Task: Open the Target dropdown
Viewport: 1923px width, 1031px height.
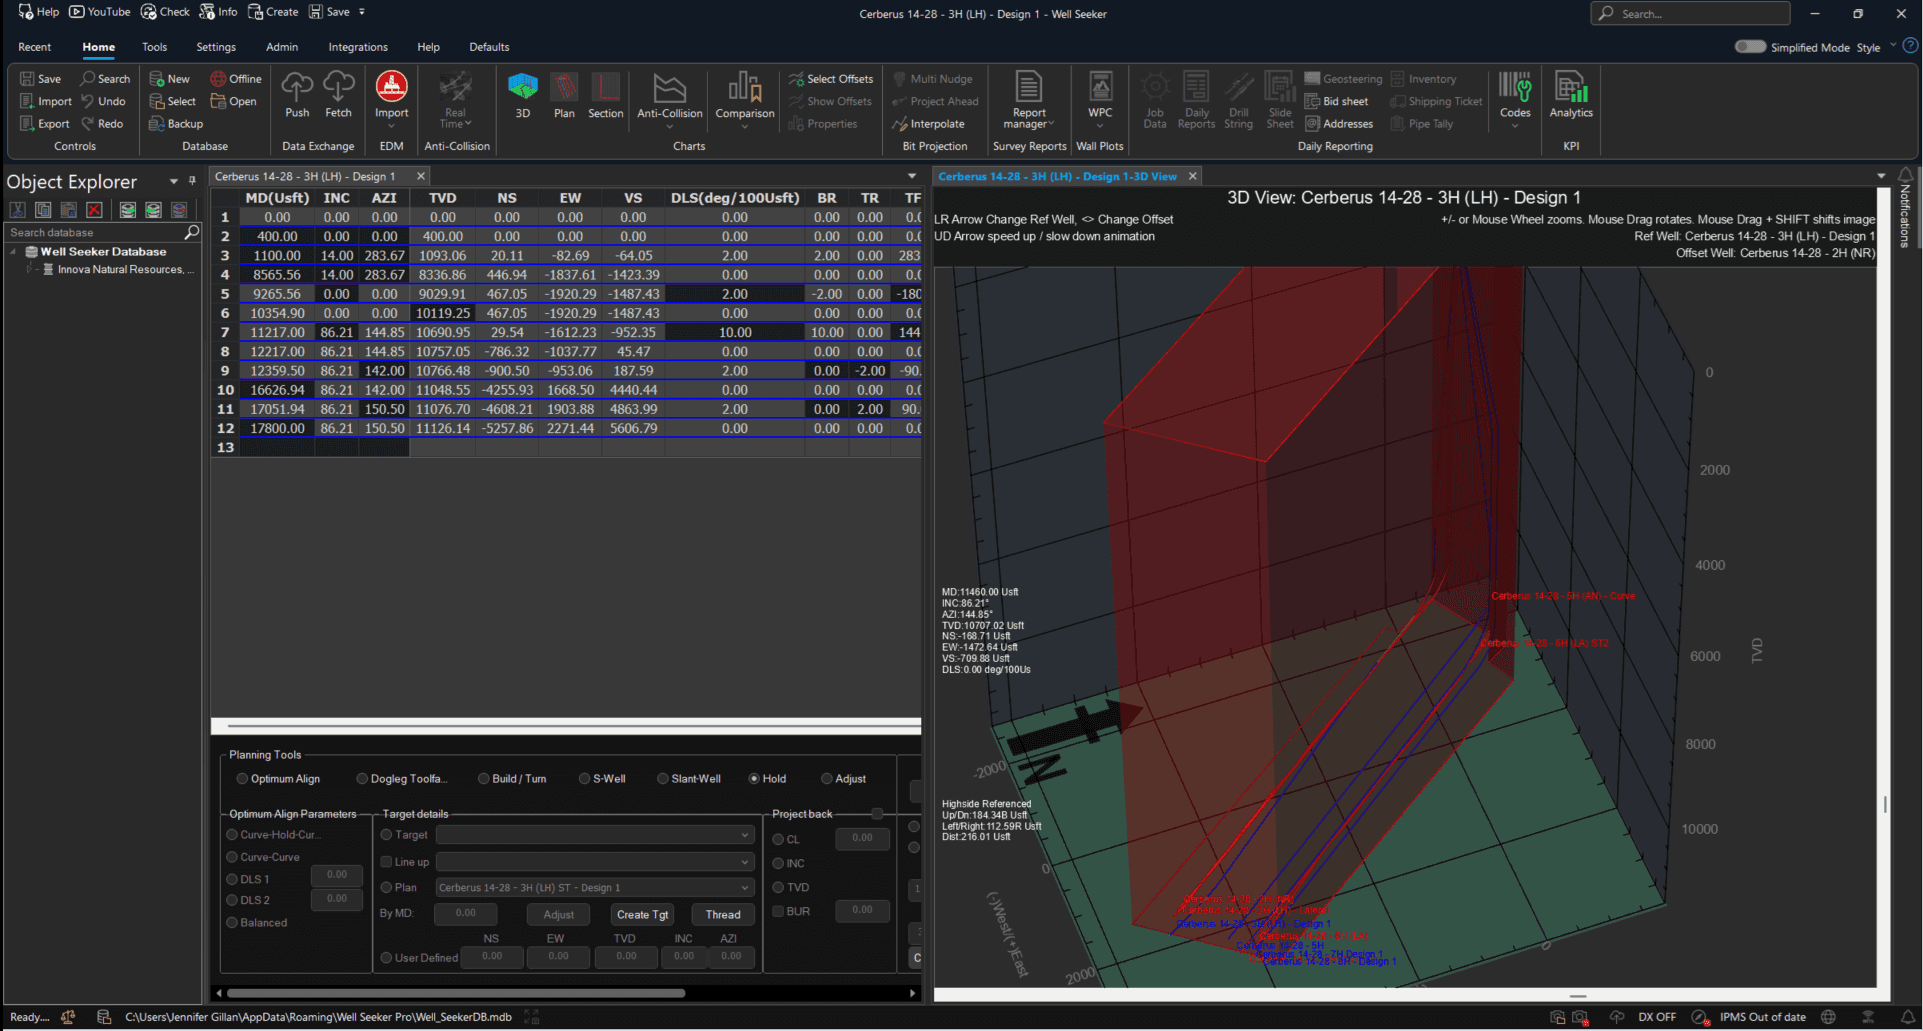Action: [x=594, y=835]
